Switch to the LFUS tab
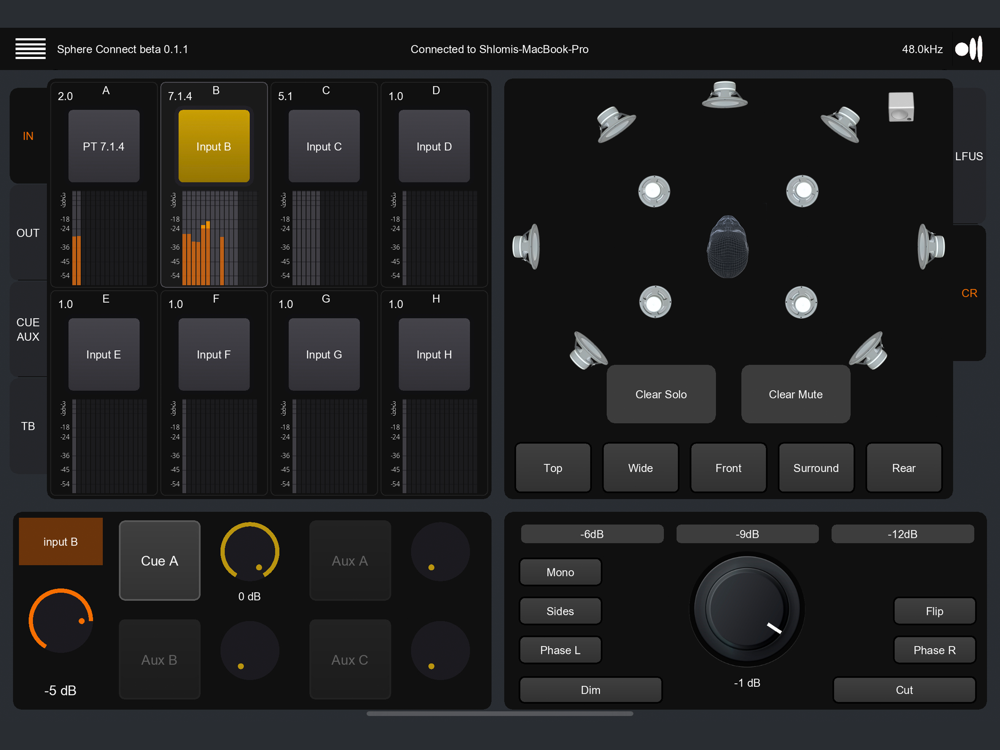The width and height of the screenshot is (1000, 750). pyautogui.click(x=969, y=156)
